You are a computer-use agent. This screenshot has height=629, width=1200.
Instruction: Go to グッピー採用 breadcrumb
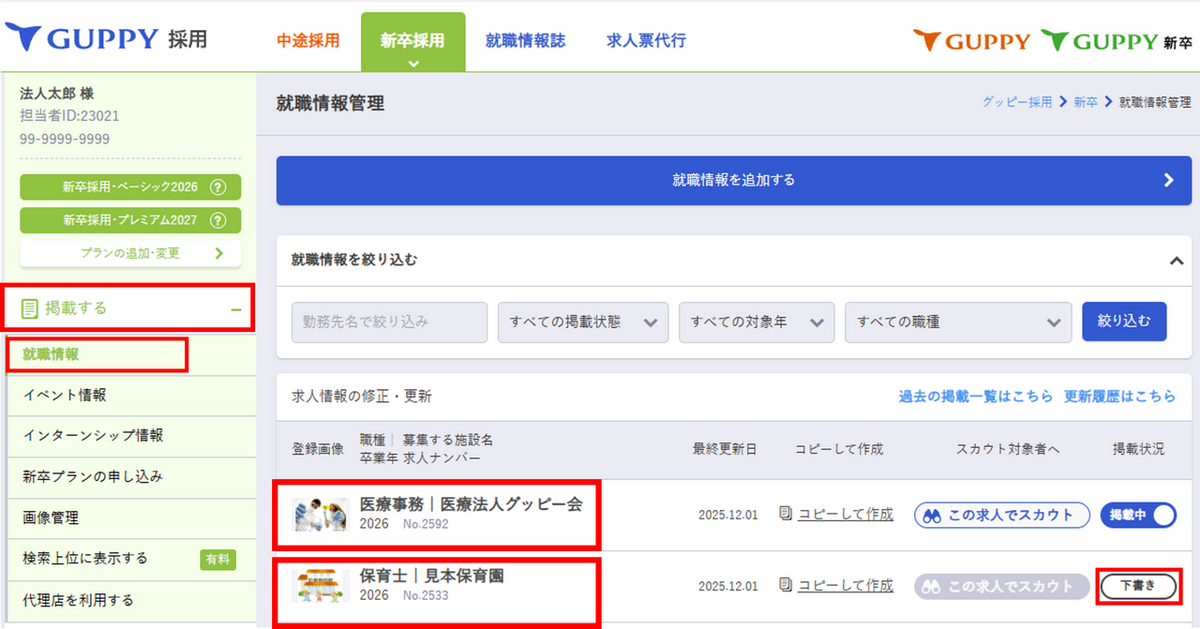(1017, 102)
